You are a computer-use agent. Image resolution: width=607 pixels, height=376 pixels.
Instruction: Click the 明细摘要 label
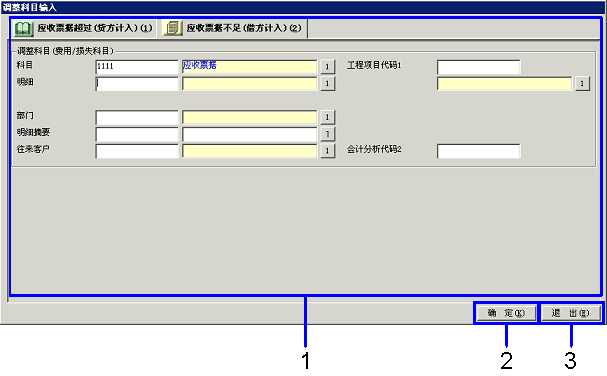(33, 132)
